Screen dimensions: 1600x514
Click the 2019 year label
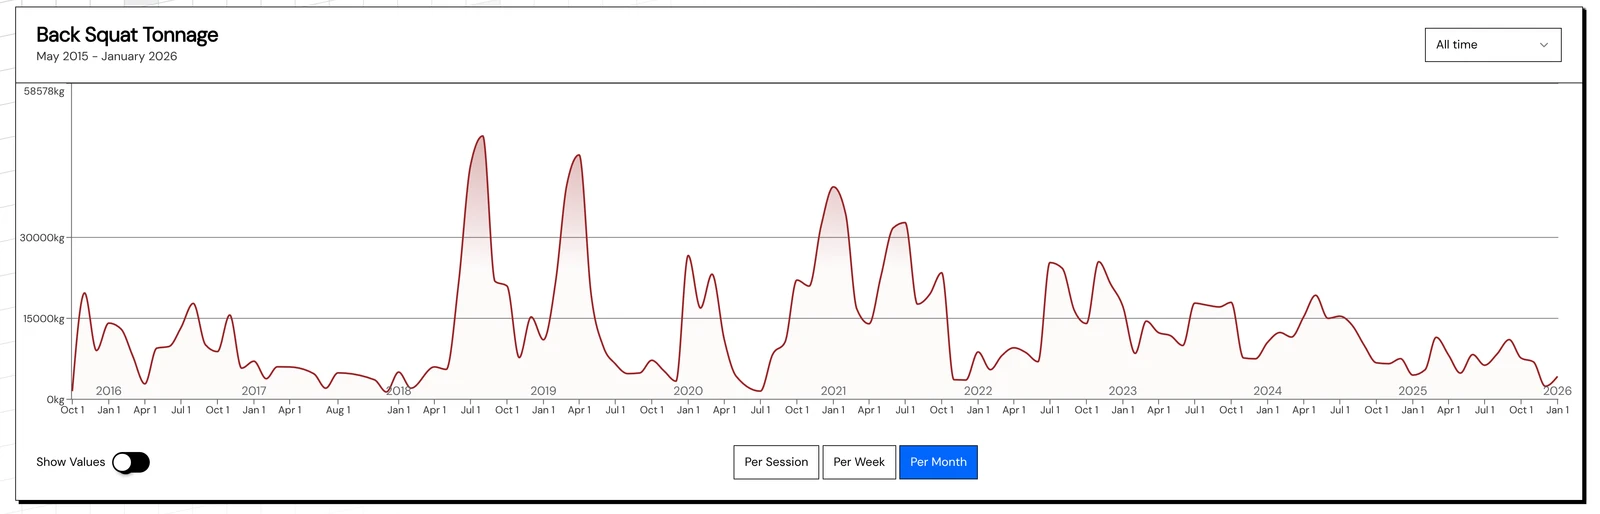(543, 391)
